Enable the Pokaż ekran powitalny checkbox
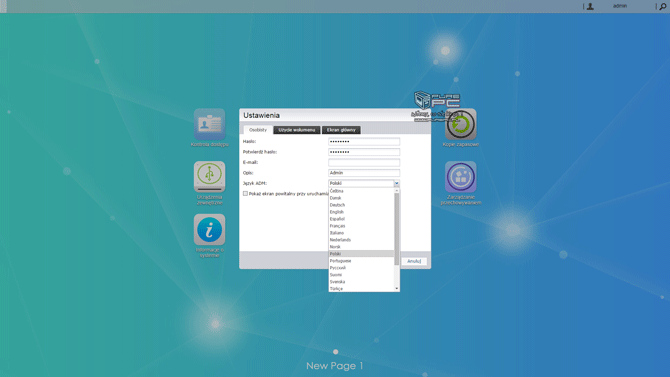 [245, 194]
